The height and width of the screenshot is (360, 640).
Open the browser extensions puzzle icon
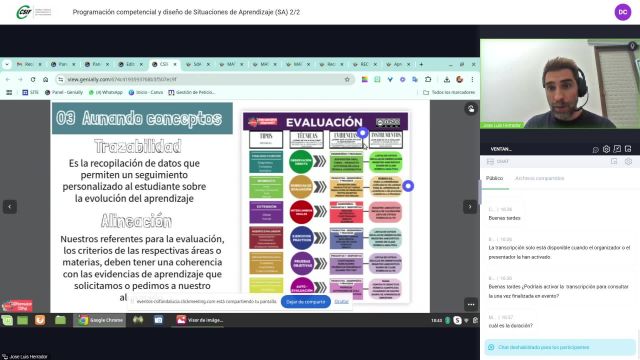(428, 80)
